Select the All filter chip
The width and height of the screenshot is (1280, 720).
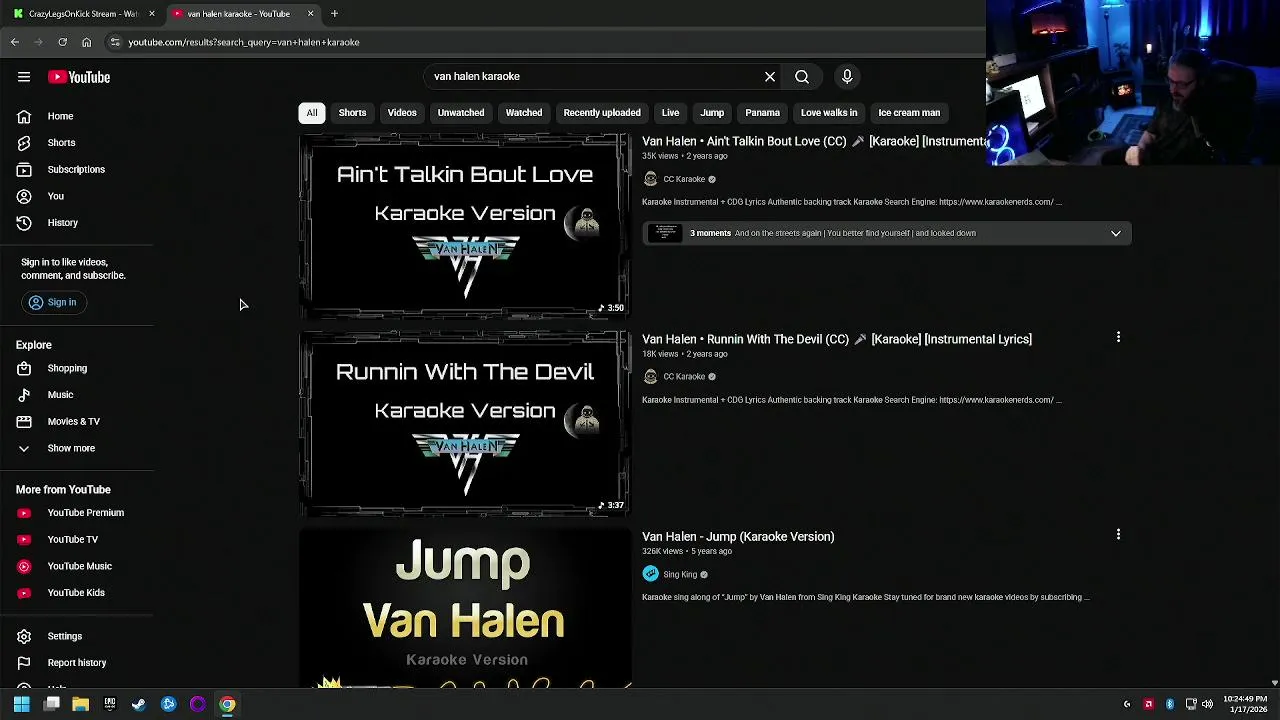312,113
